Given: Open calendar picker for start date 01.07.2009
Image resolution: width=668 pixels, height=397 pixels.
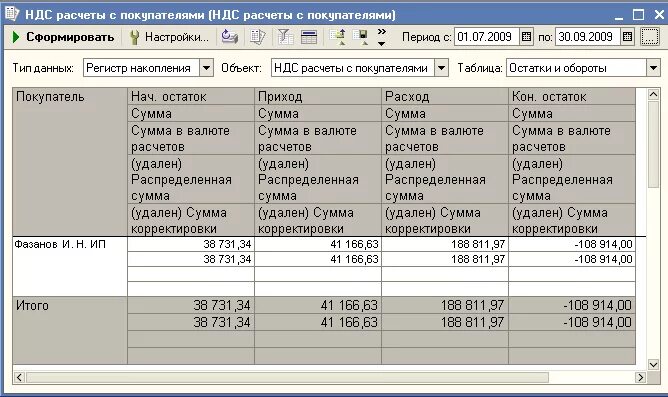Looking at the screenshot, I should (527, 37).
